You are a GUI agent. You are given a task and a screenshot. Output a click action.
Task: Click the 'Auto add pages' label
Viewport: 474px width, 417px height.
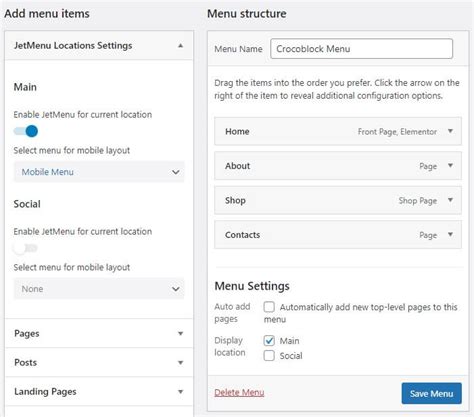click(232, 313)
